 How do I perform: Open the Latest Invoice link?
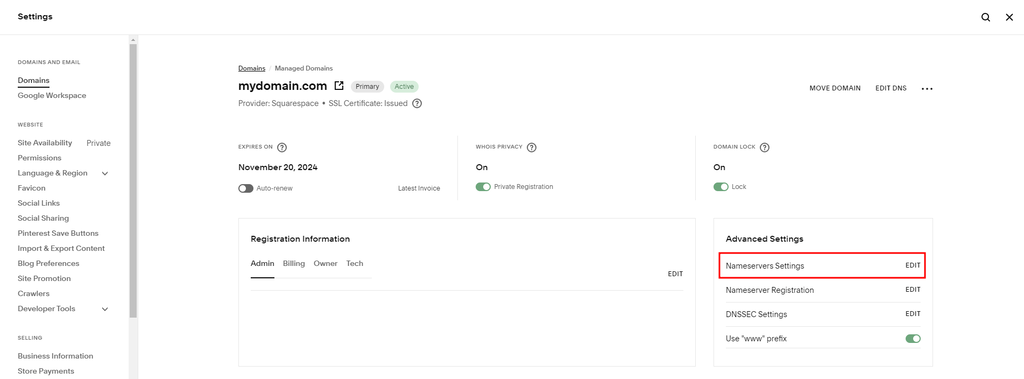419,188
